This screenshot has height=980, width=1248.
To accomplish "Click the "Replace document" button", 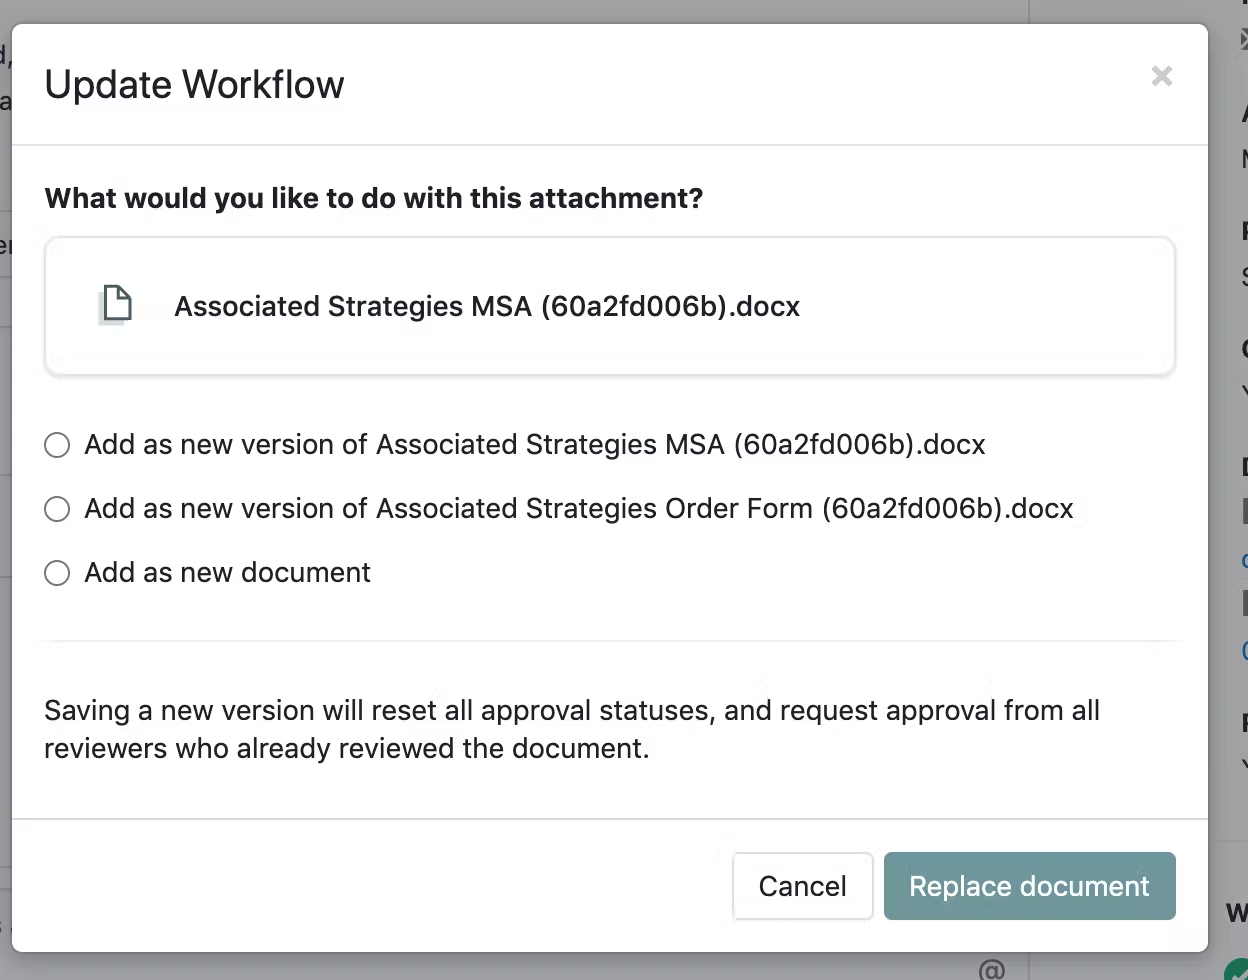I will [1028, 886].
